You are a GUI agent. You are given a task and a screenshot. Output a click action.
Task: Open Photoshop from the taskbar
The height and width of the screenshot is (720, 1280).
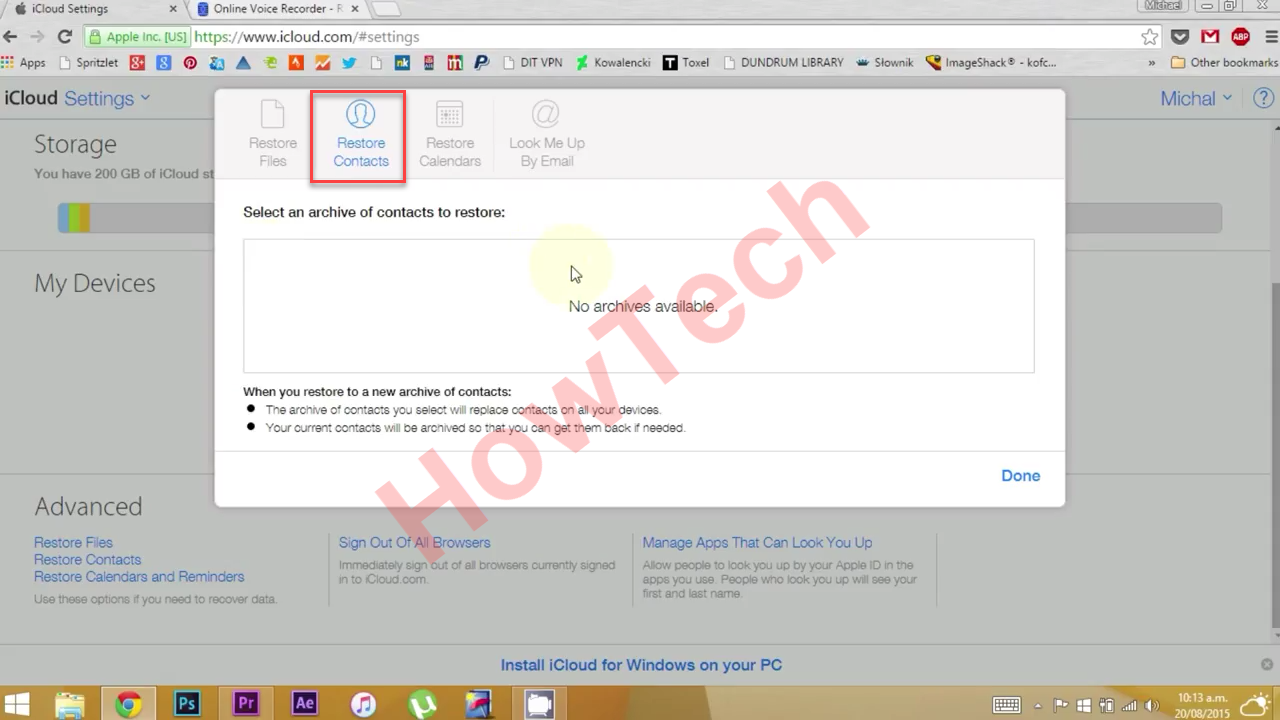pyautogui.click(x=187, y=704)
